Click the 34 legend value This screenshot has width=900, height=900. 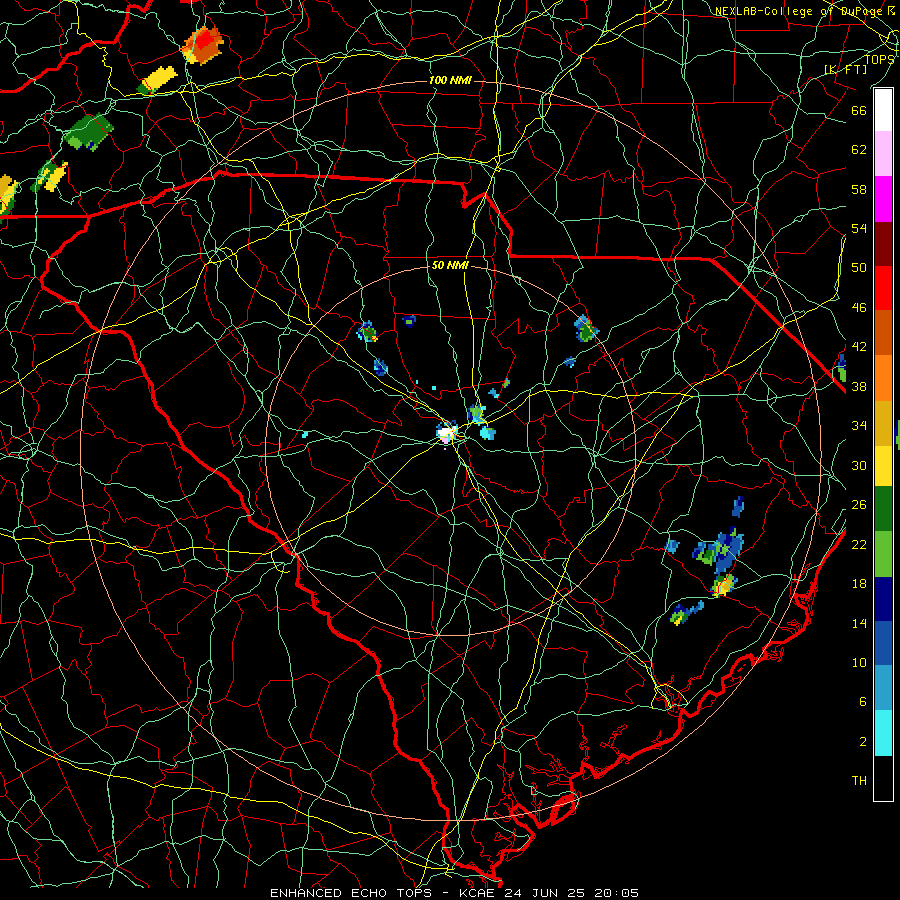859,425
